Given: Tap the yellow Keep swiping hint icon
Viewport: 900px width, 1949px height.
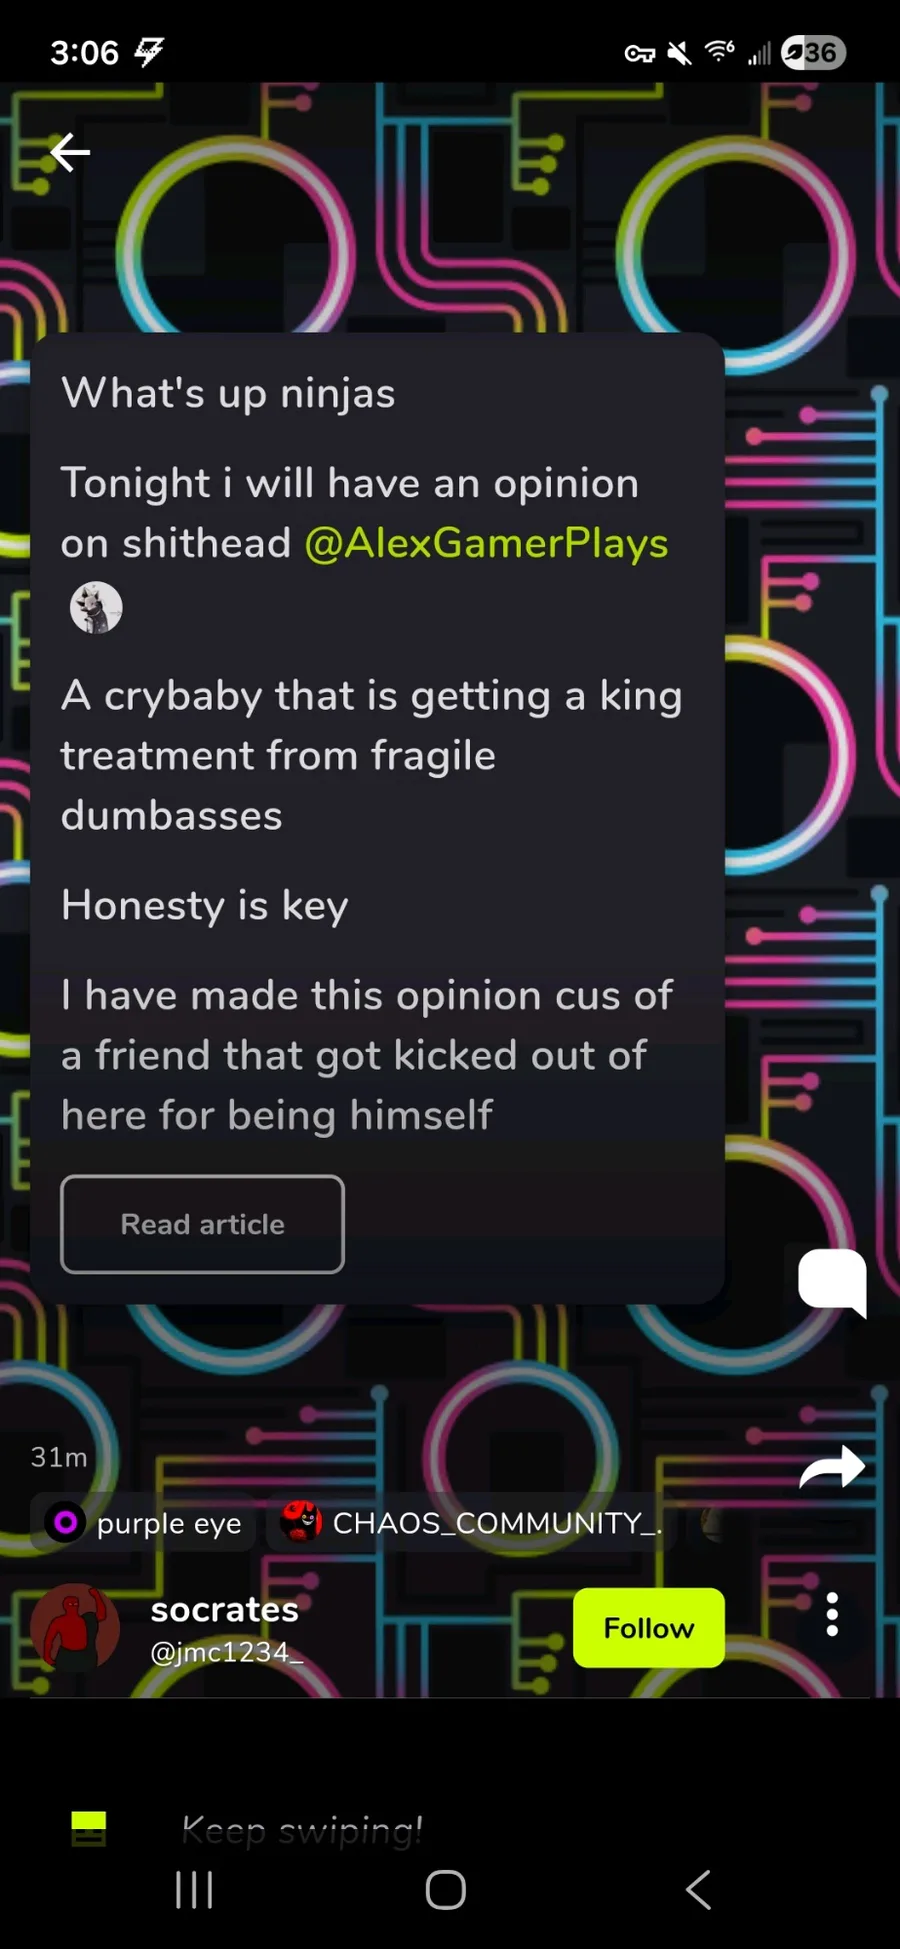Looking at the screenshot, I should pyautogui.click(x=89, y=1828).
